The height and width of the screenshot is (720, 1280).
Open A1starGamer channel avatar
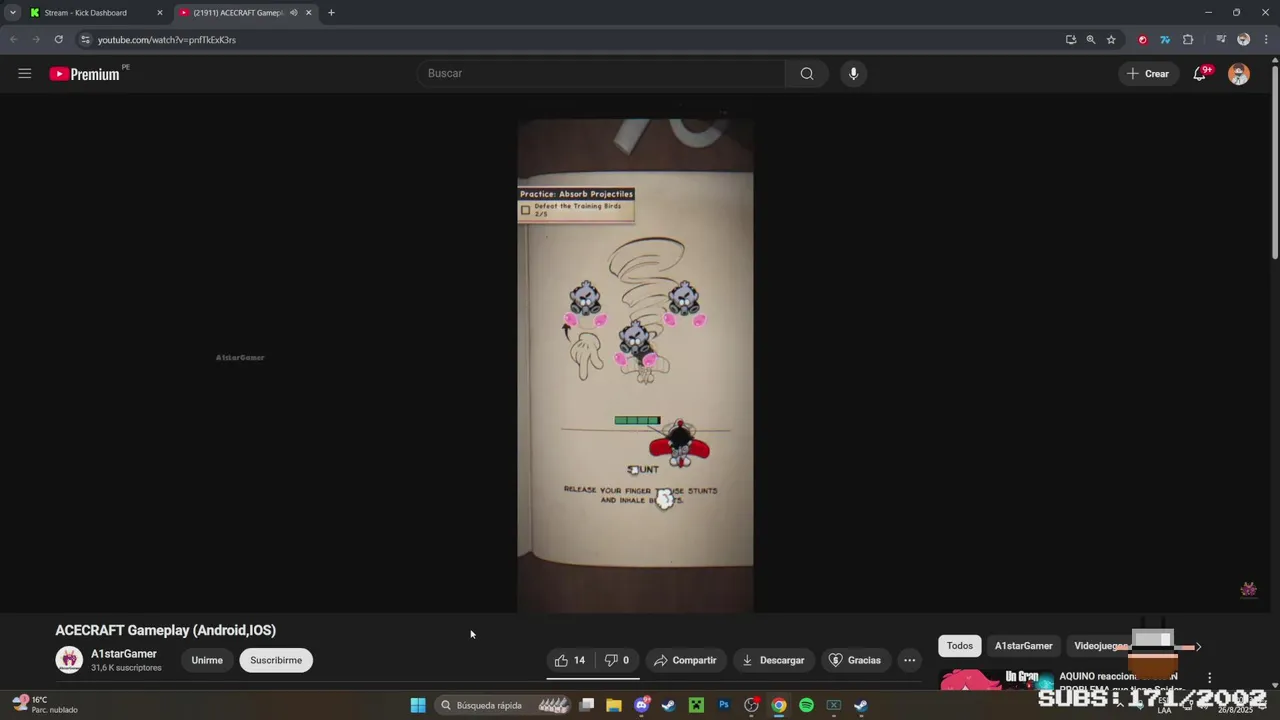[69, 660]
